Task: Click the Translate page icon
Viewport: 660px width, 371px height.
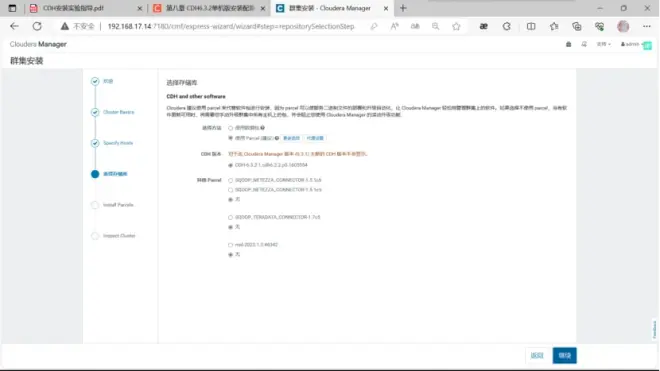Action: click(415, 26)
